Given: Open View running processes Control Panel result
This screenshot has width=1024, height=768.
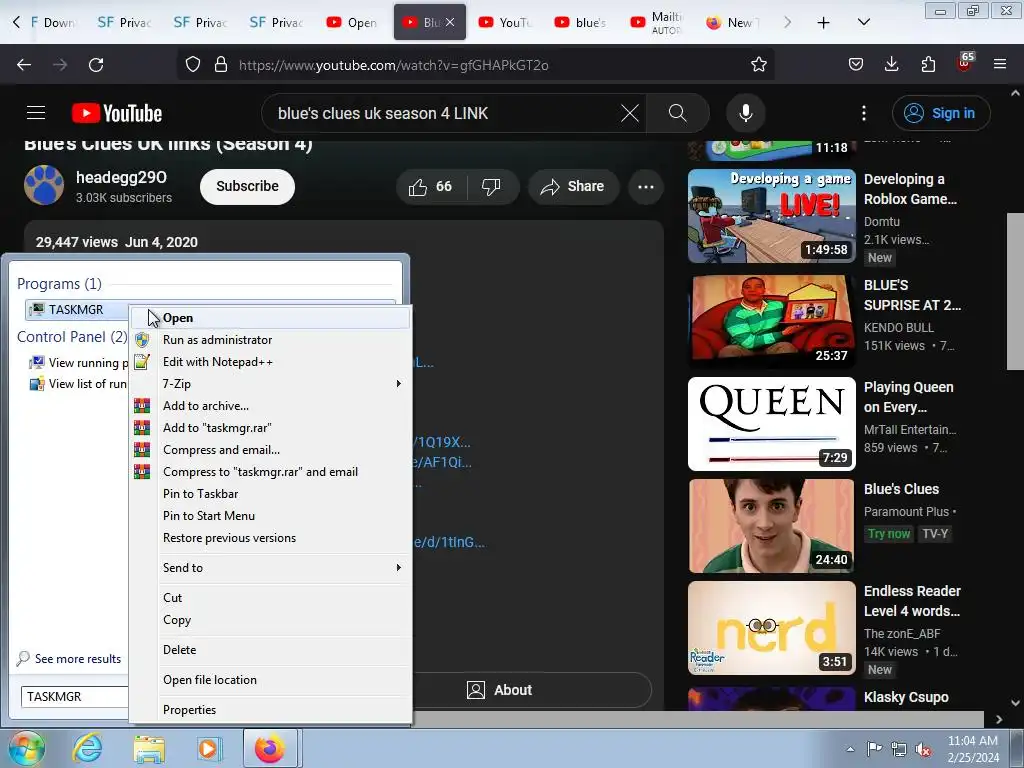Looking at the screenshot, I should pos(78,363).
